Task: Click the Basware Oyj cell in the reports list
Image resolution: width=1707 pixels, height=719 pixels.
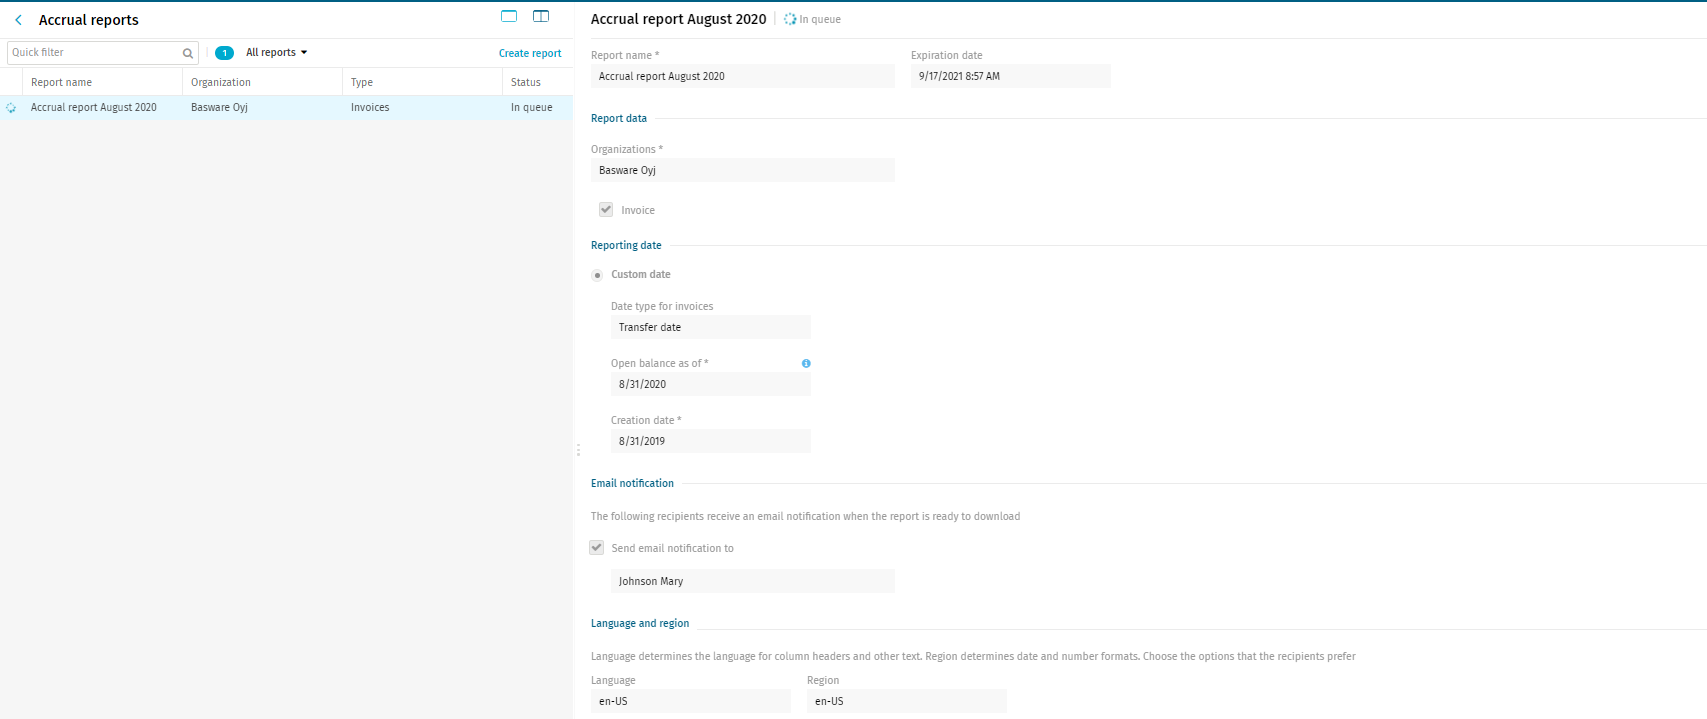Action: (219, 108)
